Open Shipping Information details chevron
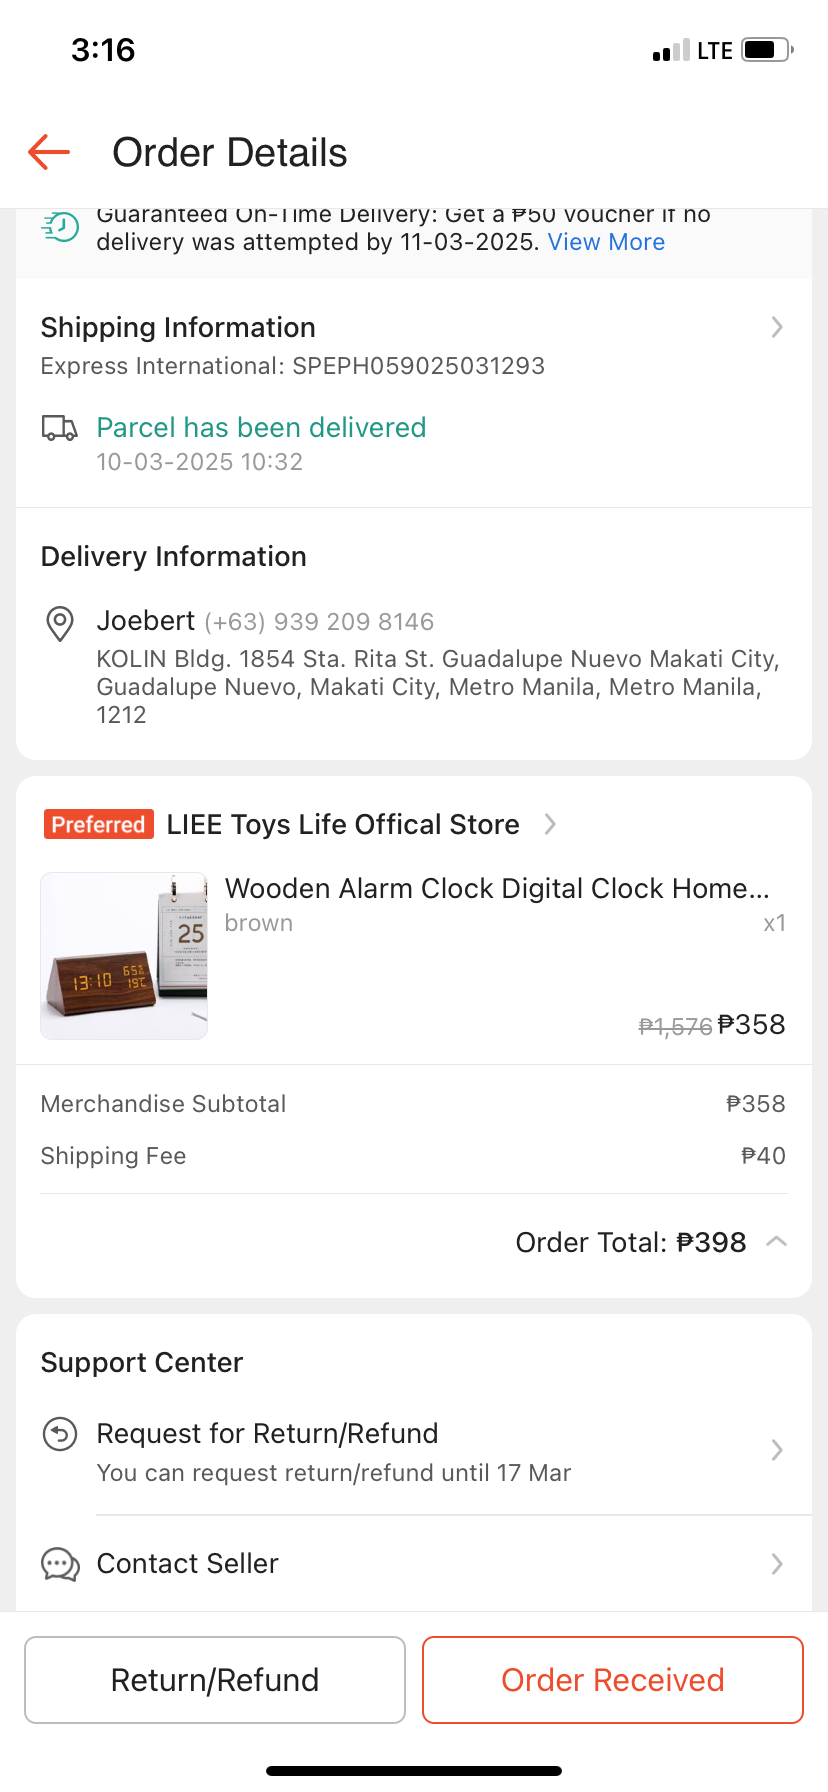Screen dimensions: 828x1792 (x=777, y=327)
